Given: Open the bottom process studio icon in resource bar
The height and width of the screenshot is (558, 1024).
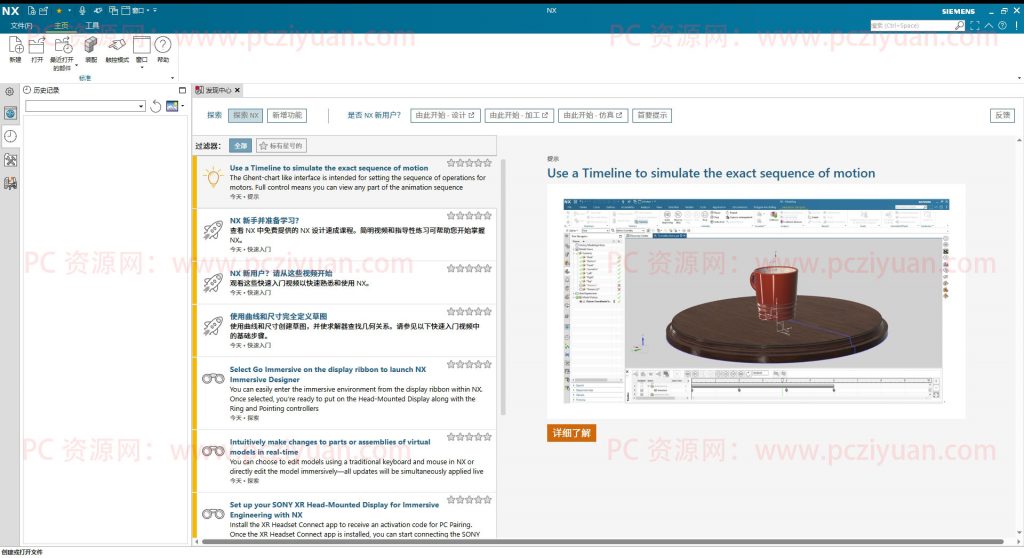Looking at the screenshot, I should (10, 184).
